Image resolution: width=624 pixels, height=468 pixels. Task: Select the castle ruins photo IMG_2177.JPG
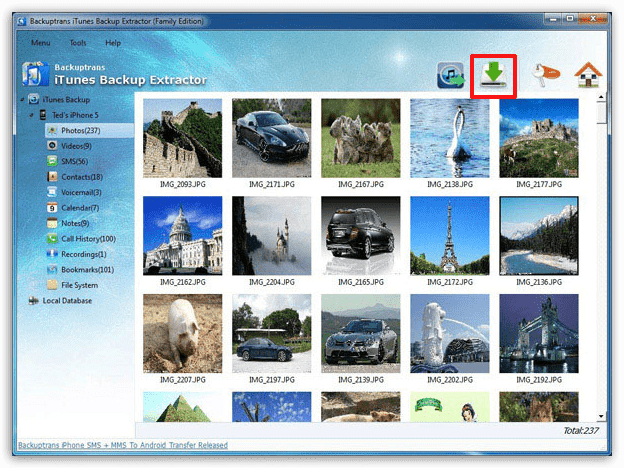pos(539,138)
